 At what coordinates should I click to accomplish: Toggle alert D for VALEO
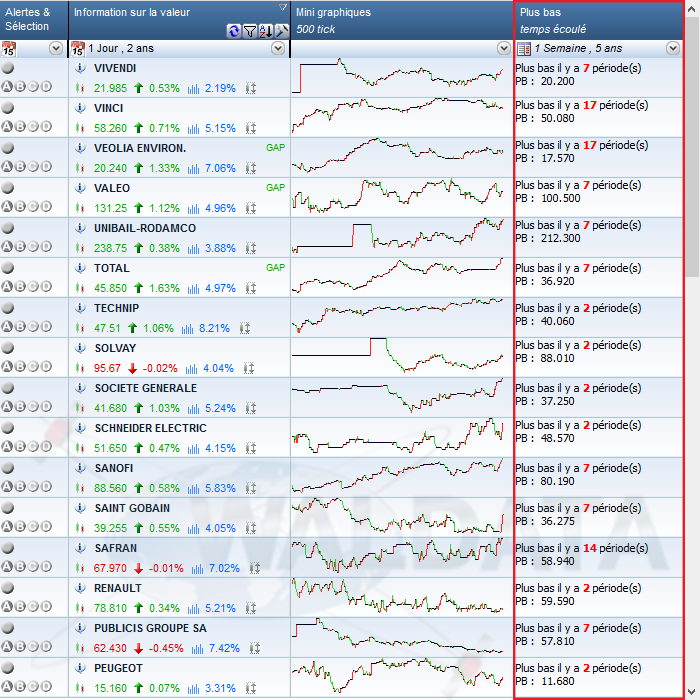tap(46, 206)
